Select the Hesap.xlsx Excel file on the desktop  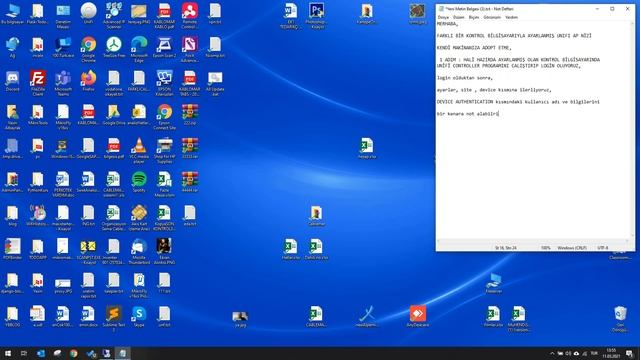(367, 149)
